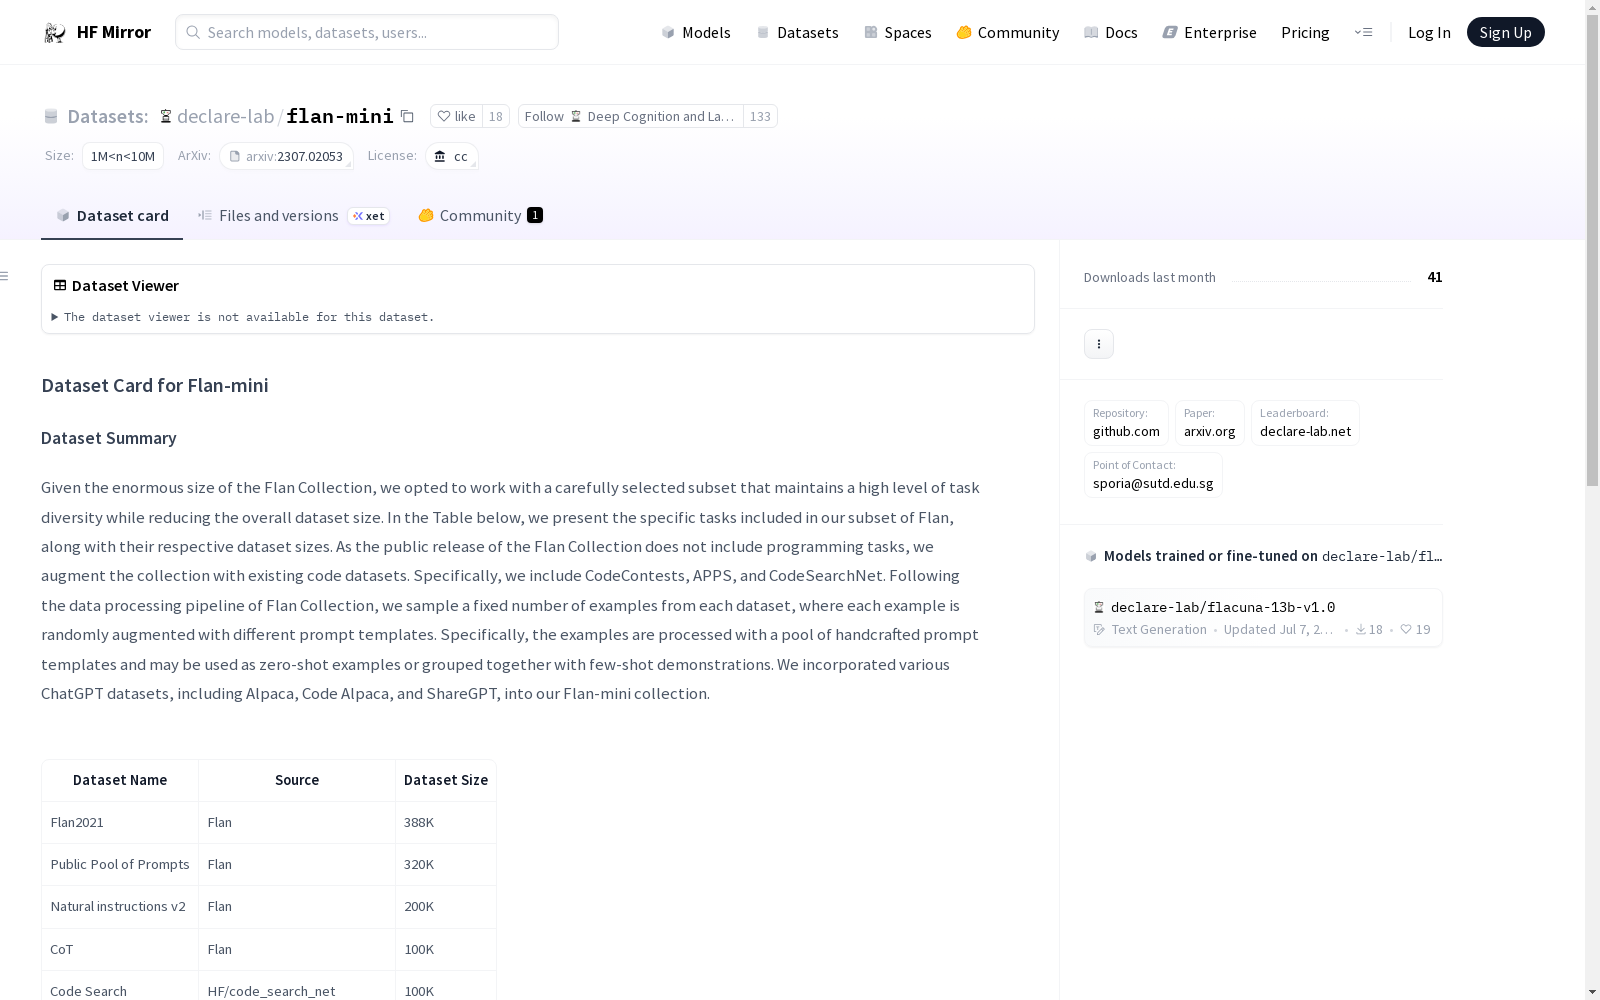Open the Models page in navbar
The width and height of the screenshot is (1600, 1000).
[x=696, y=33]
